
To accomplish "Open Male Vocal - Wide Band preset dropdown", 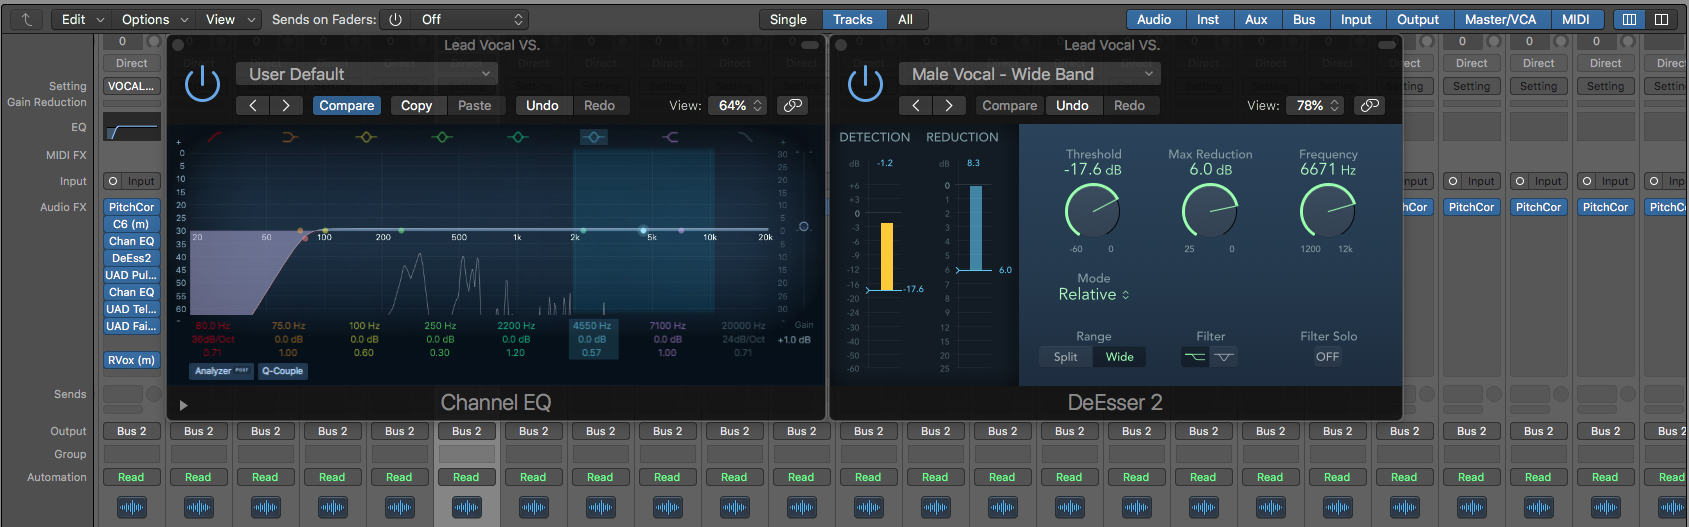I will click(x=1029, y=74).
